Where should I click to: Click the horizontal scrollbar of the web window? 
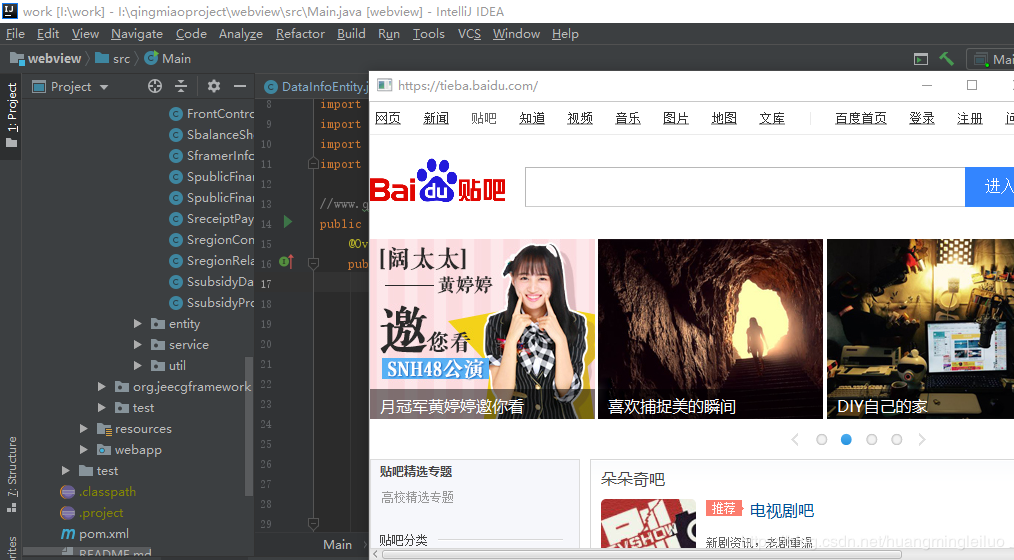[x=642, y=554]
